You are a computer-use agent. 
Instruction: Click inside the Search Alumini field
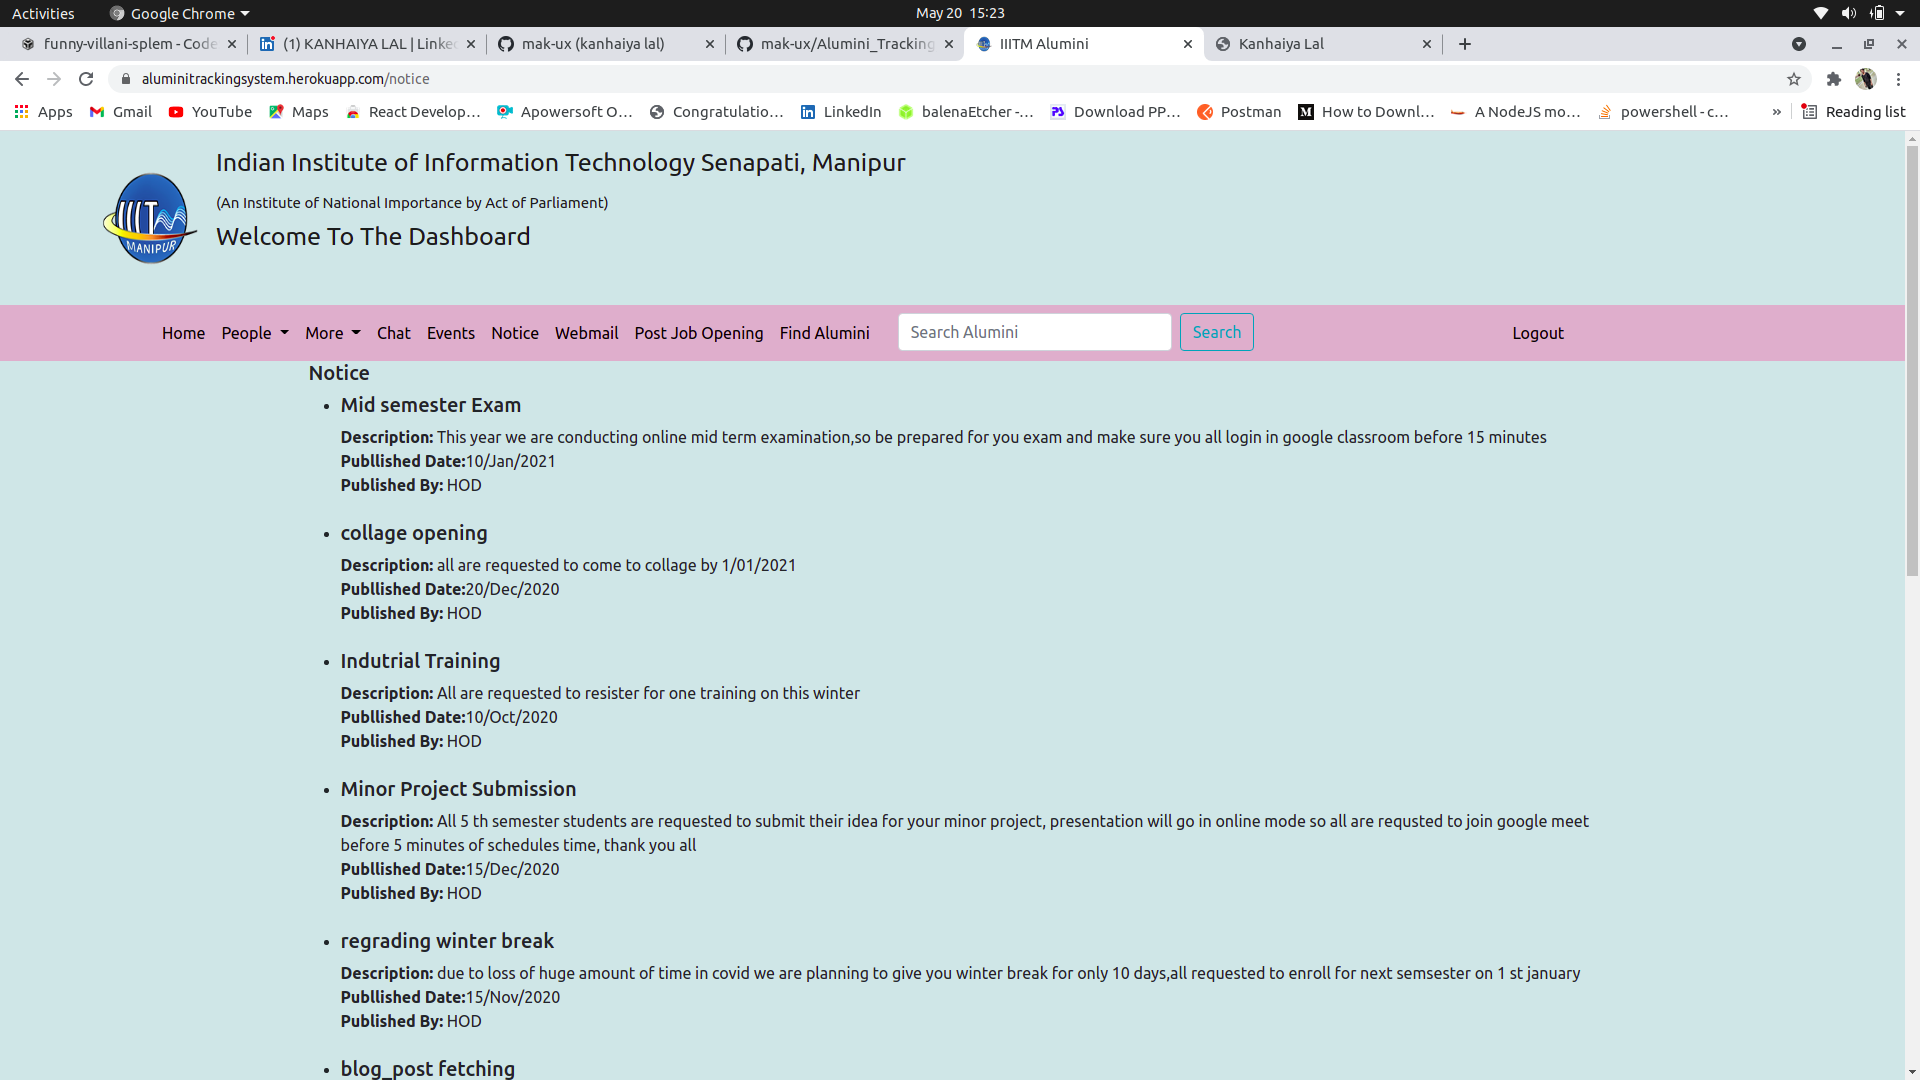pyautogui.click(x=1034, y=331)
